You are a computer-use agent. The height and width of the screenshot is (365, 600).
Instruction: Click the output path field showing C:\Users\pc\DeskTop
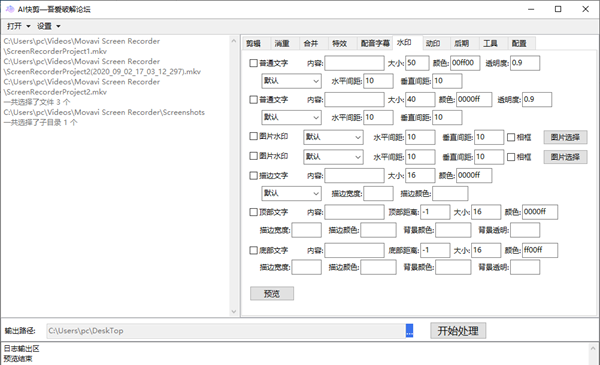pyautogui.click(x=226, y=331)
